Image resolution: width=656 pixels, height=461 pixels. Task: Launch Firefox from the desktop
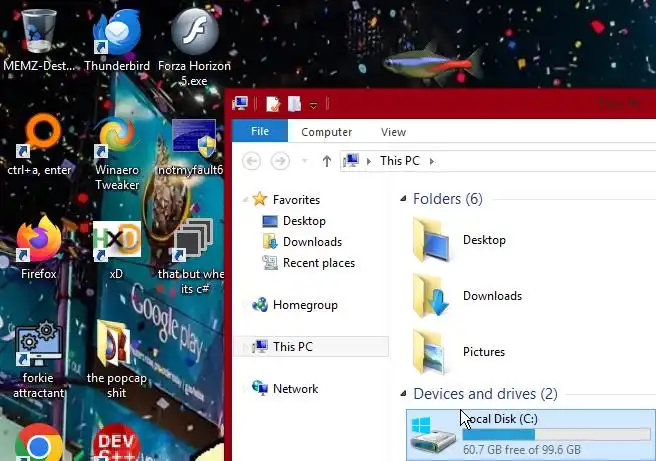click(38, 239)
